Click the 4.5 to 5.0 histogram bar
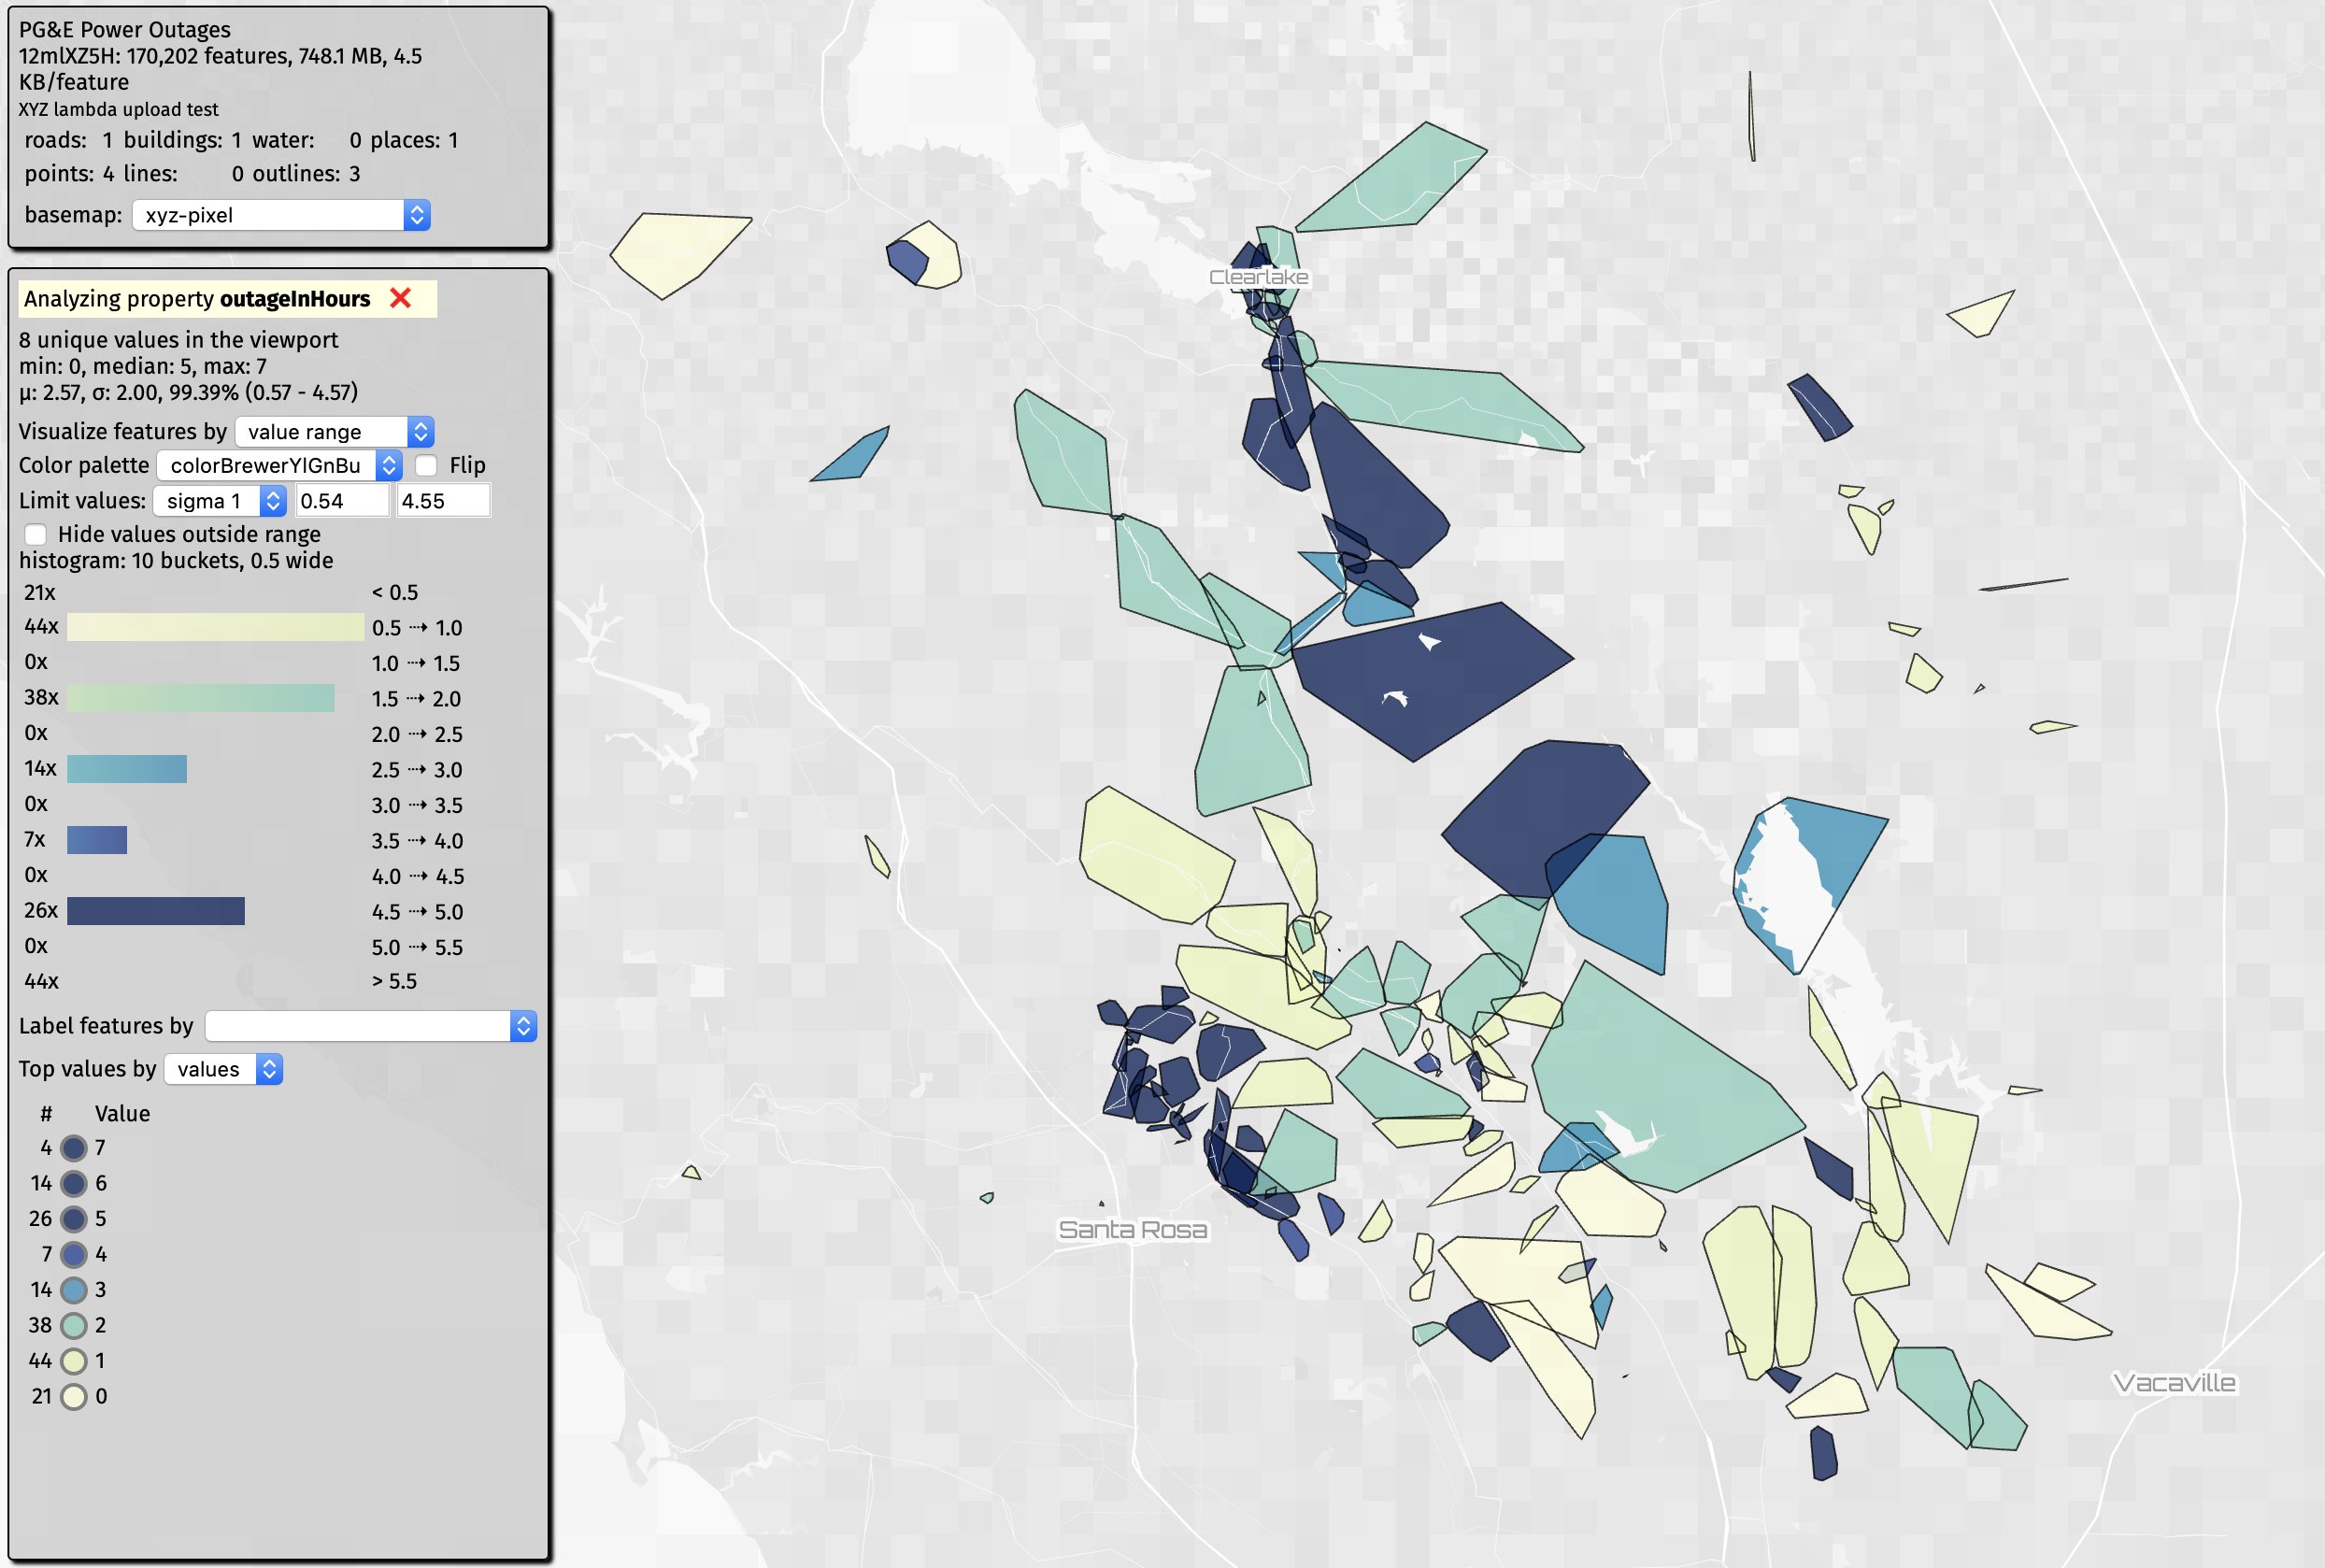 (156, 911)
